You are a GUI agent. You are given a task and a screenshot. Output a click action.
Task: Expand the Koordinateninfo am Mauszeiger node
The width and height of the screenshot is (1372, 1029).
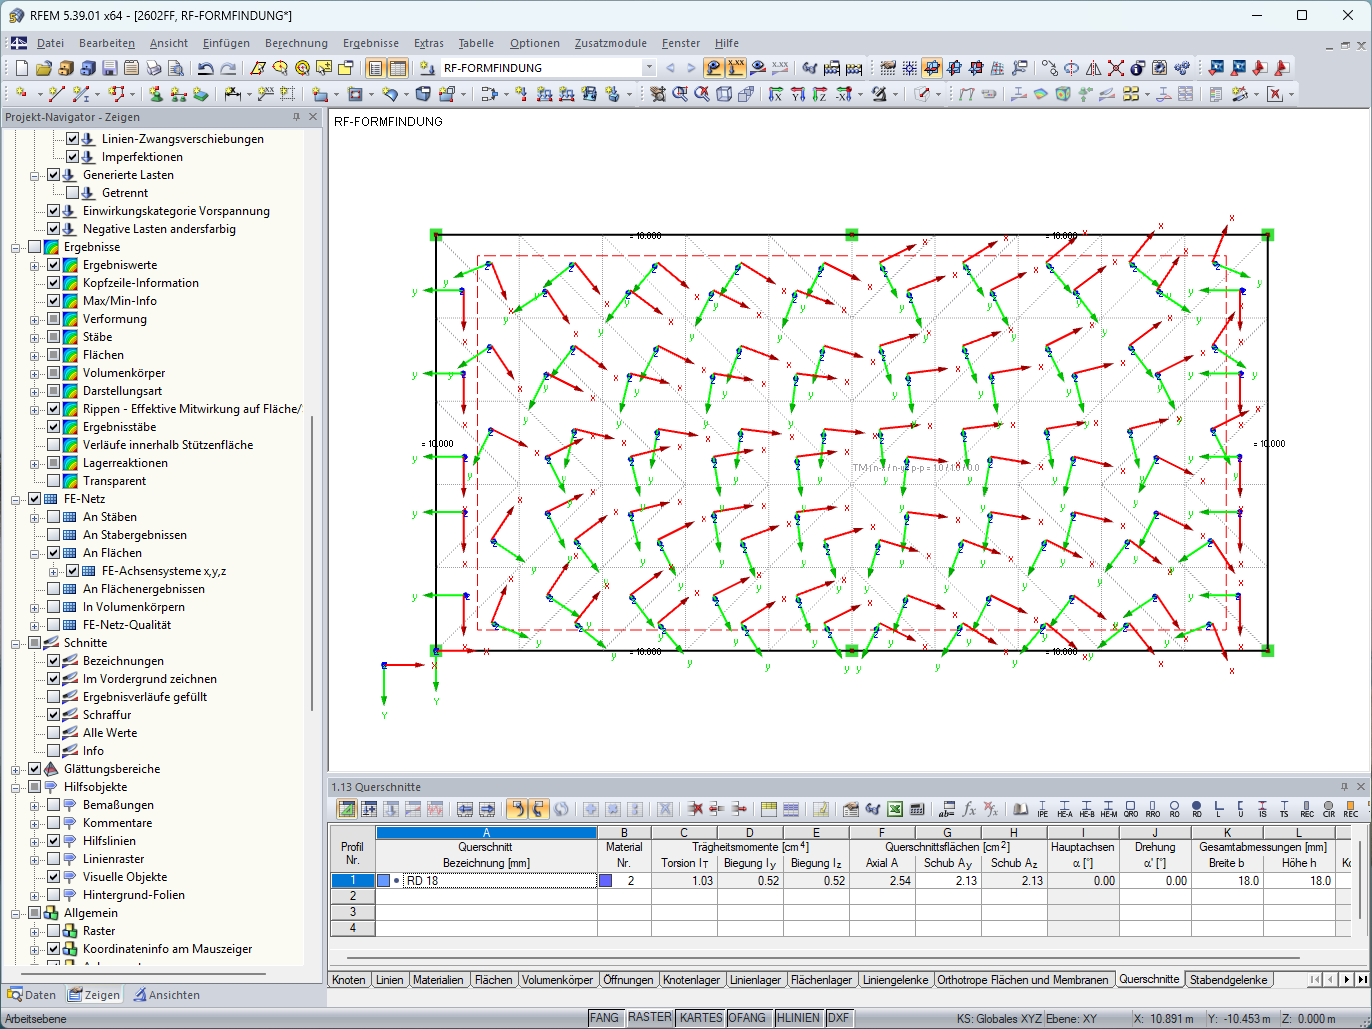34,949
